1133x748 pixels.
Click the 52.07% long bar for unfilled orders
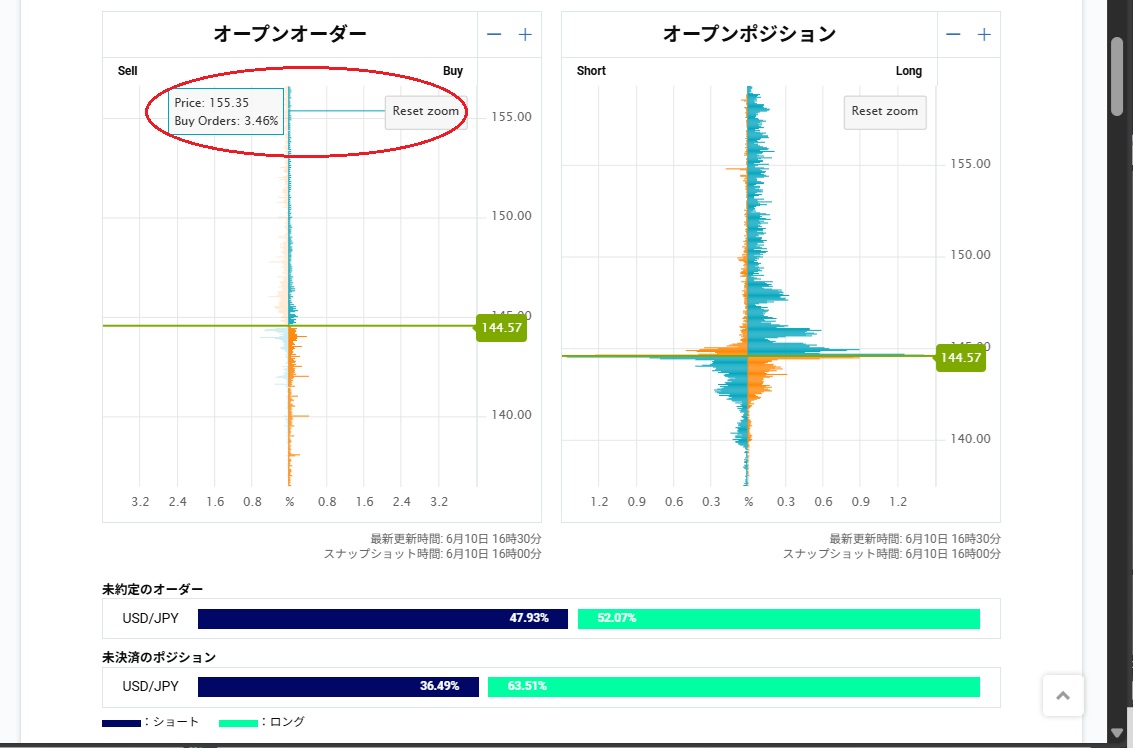779,619
